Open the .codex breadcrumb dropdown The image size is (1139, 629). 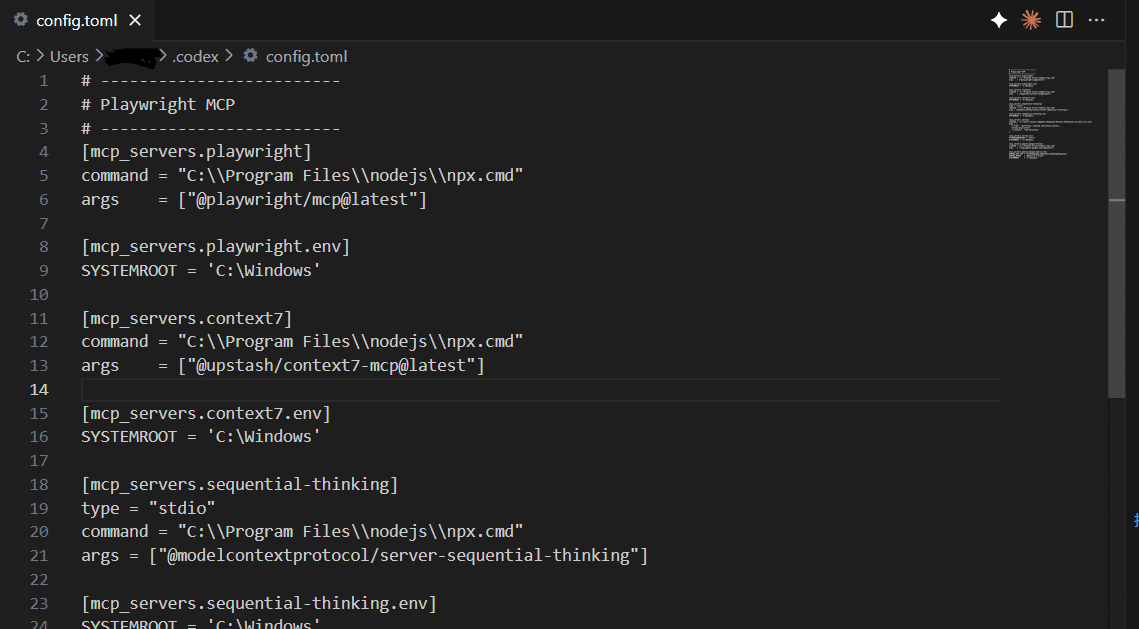pyautogui.click(x=196, y=56)
